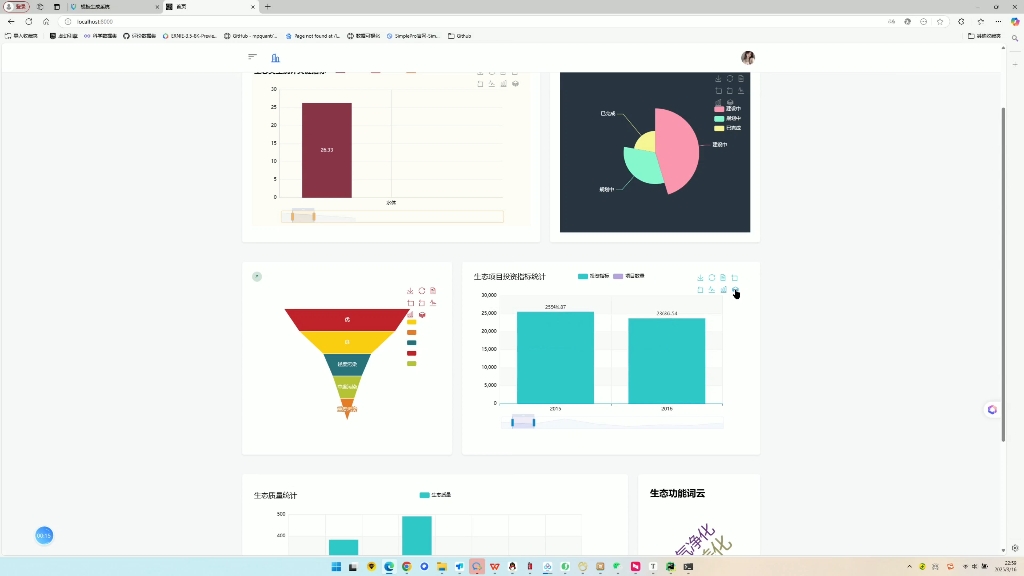The height and width of the screenshot is (576, 1024).
Task: Switch funnel chart to line type
Action: tap(433, 302)
